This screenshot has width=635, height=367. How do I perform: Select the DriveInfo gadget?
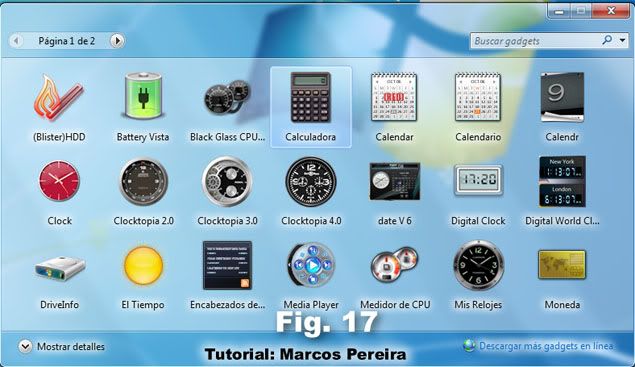60,268
